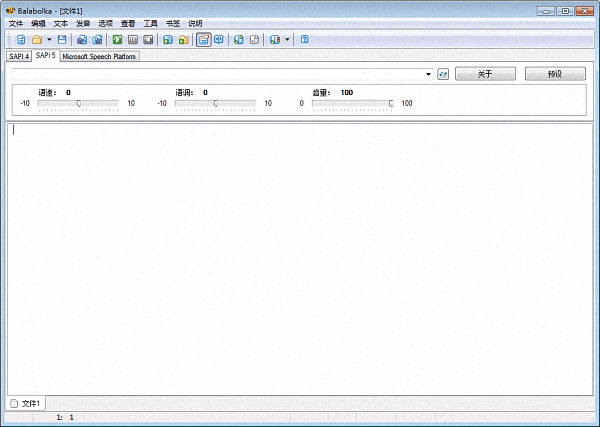The image size is (600, 427).
Task: Click the 音量 volume slider
Action: click(x=352, y=103)
